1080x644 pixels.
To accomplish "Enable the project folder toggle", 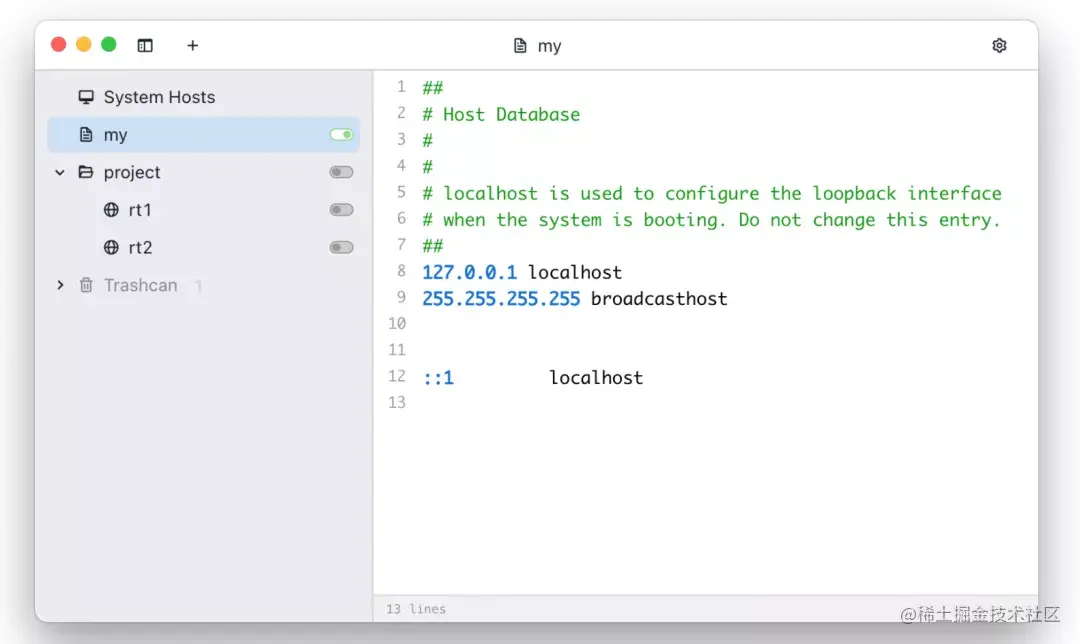I will click(x=341, y=172).
